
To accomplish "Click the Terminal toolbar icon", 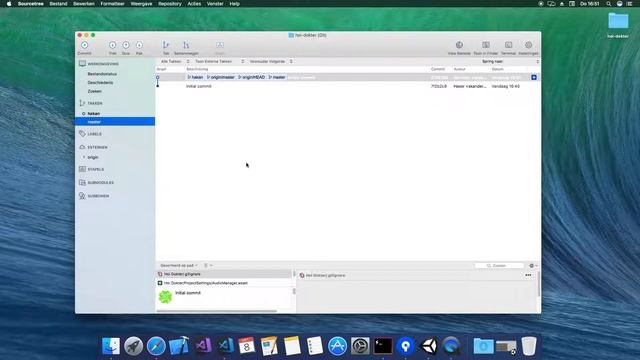I will [509, 45].
